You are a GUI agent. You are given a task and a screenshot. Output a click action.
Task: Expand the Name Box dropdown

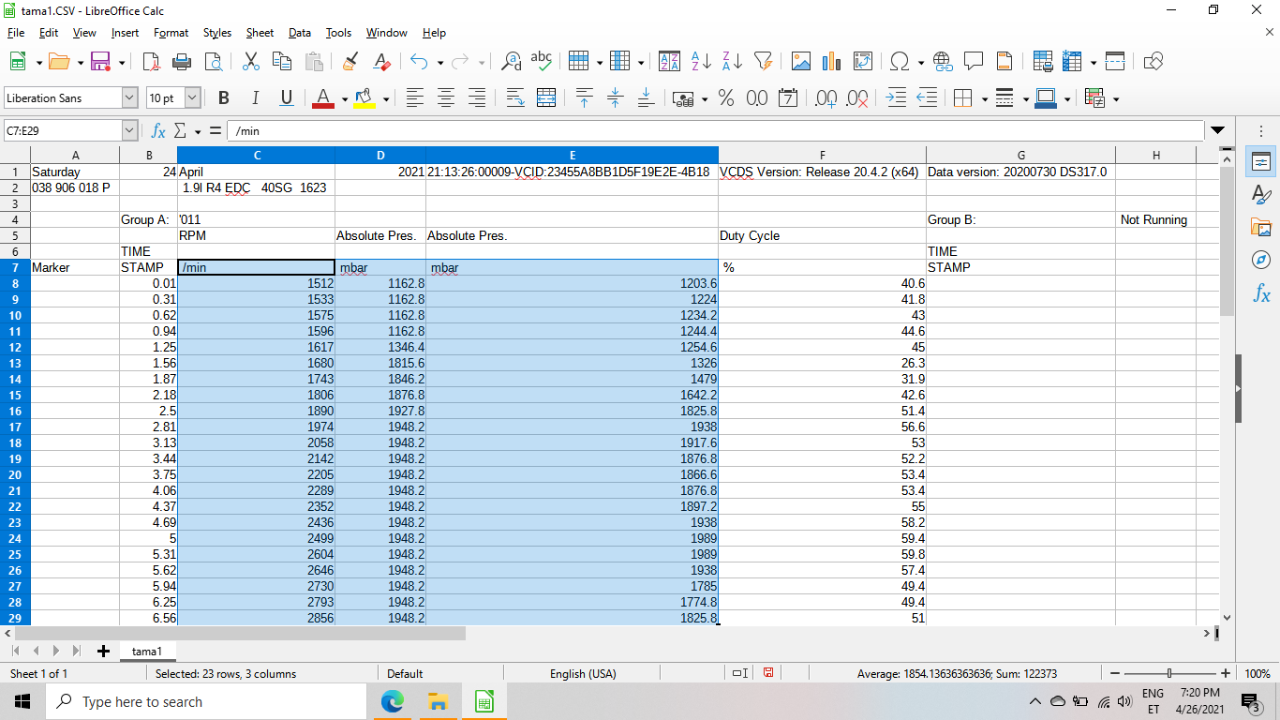tap(130, 131)
